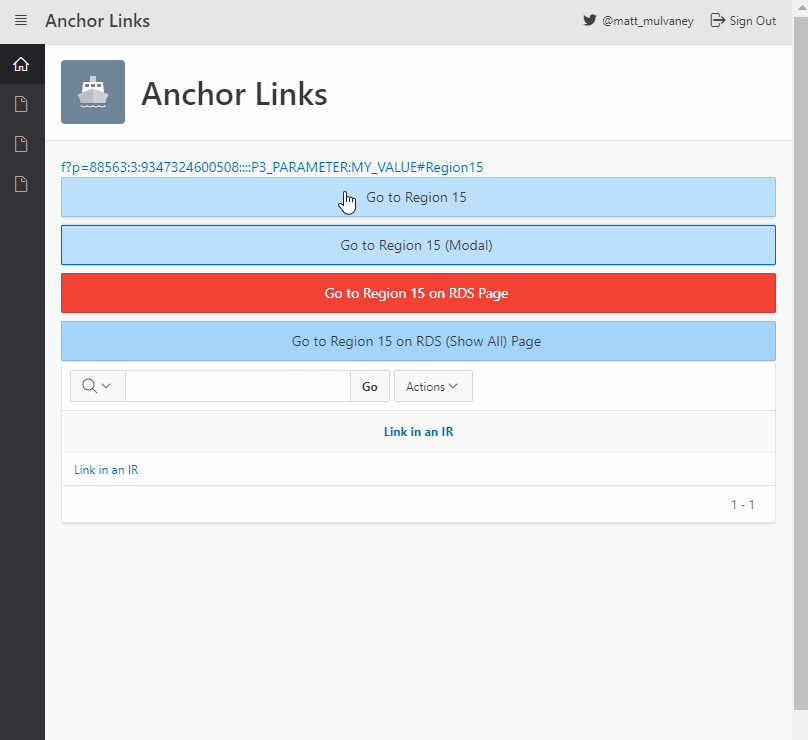This screenshot has width=808, height=740.
Task: Focus the interactive report search field
Action: point(238,386)
